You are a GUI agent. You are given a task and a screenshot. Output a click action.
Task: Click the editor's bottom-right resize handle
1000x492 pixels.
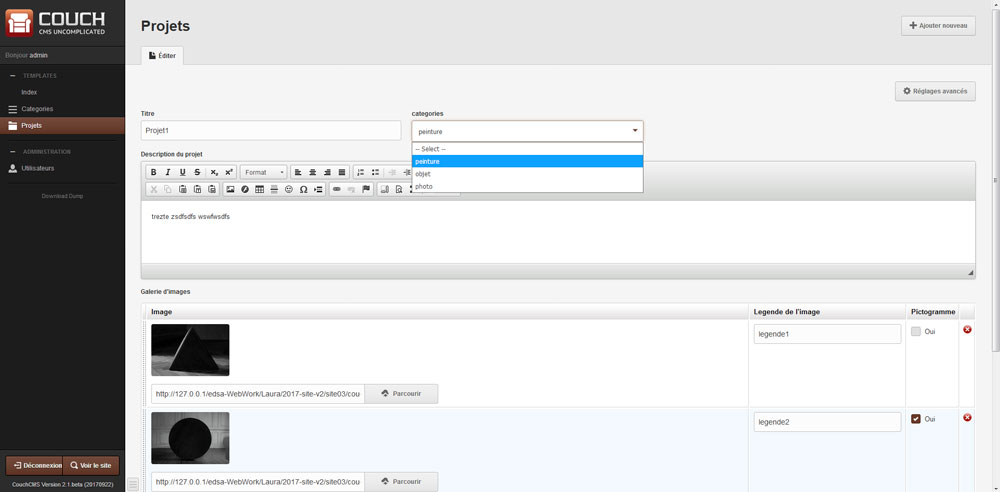pyautogui.click(x=971, y=272)
